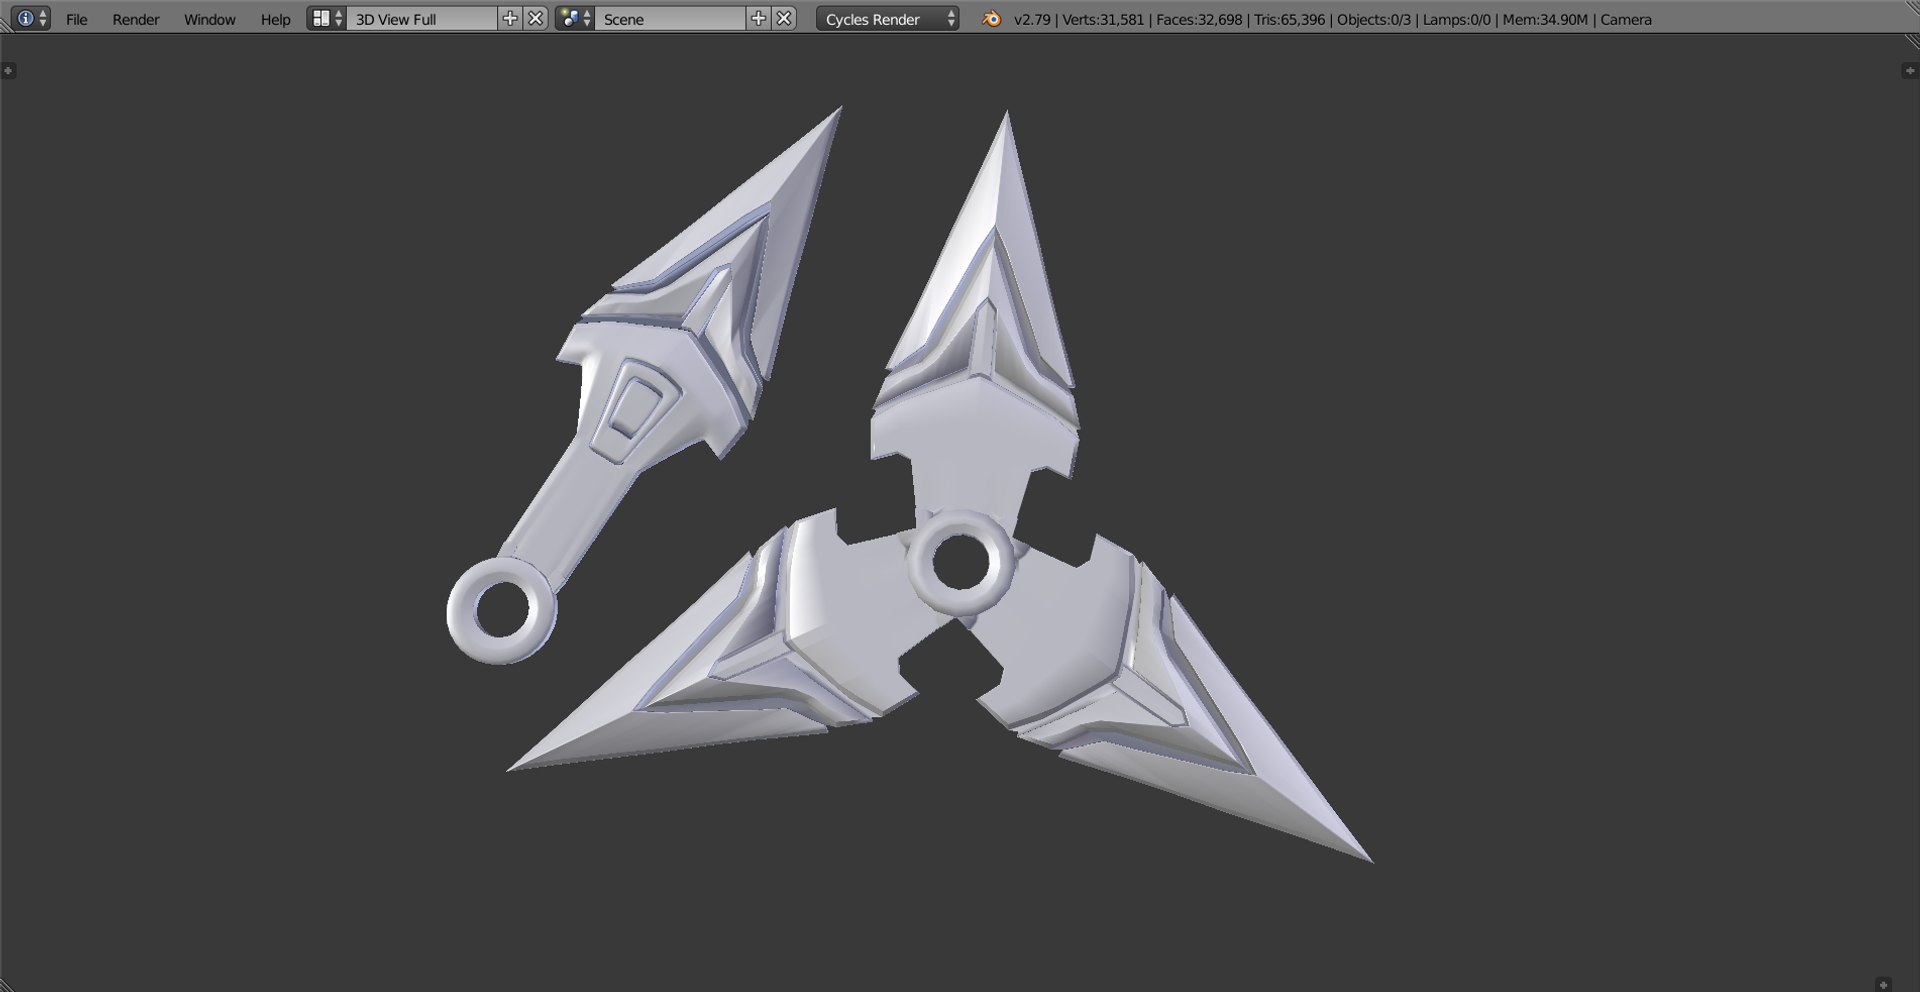Click the '3D View Full' layout name field
Image resolution: width=1920 pixels, height=992 pixels.
coord(421,19)
